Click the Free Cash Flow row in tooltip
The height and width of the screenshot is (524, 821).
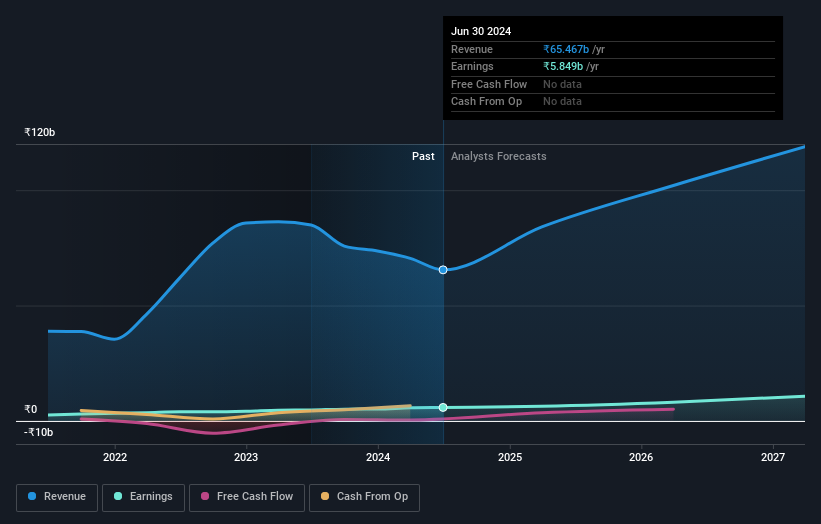coord(613,84)
